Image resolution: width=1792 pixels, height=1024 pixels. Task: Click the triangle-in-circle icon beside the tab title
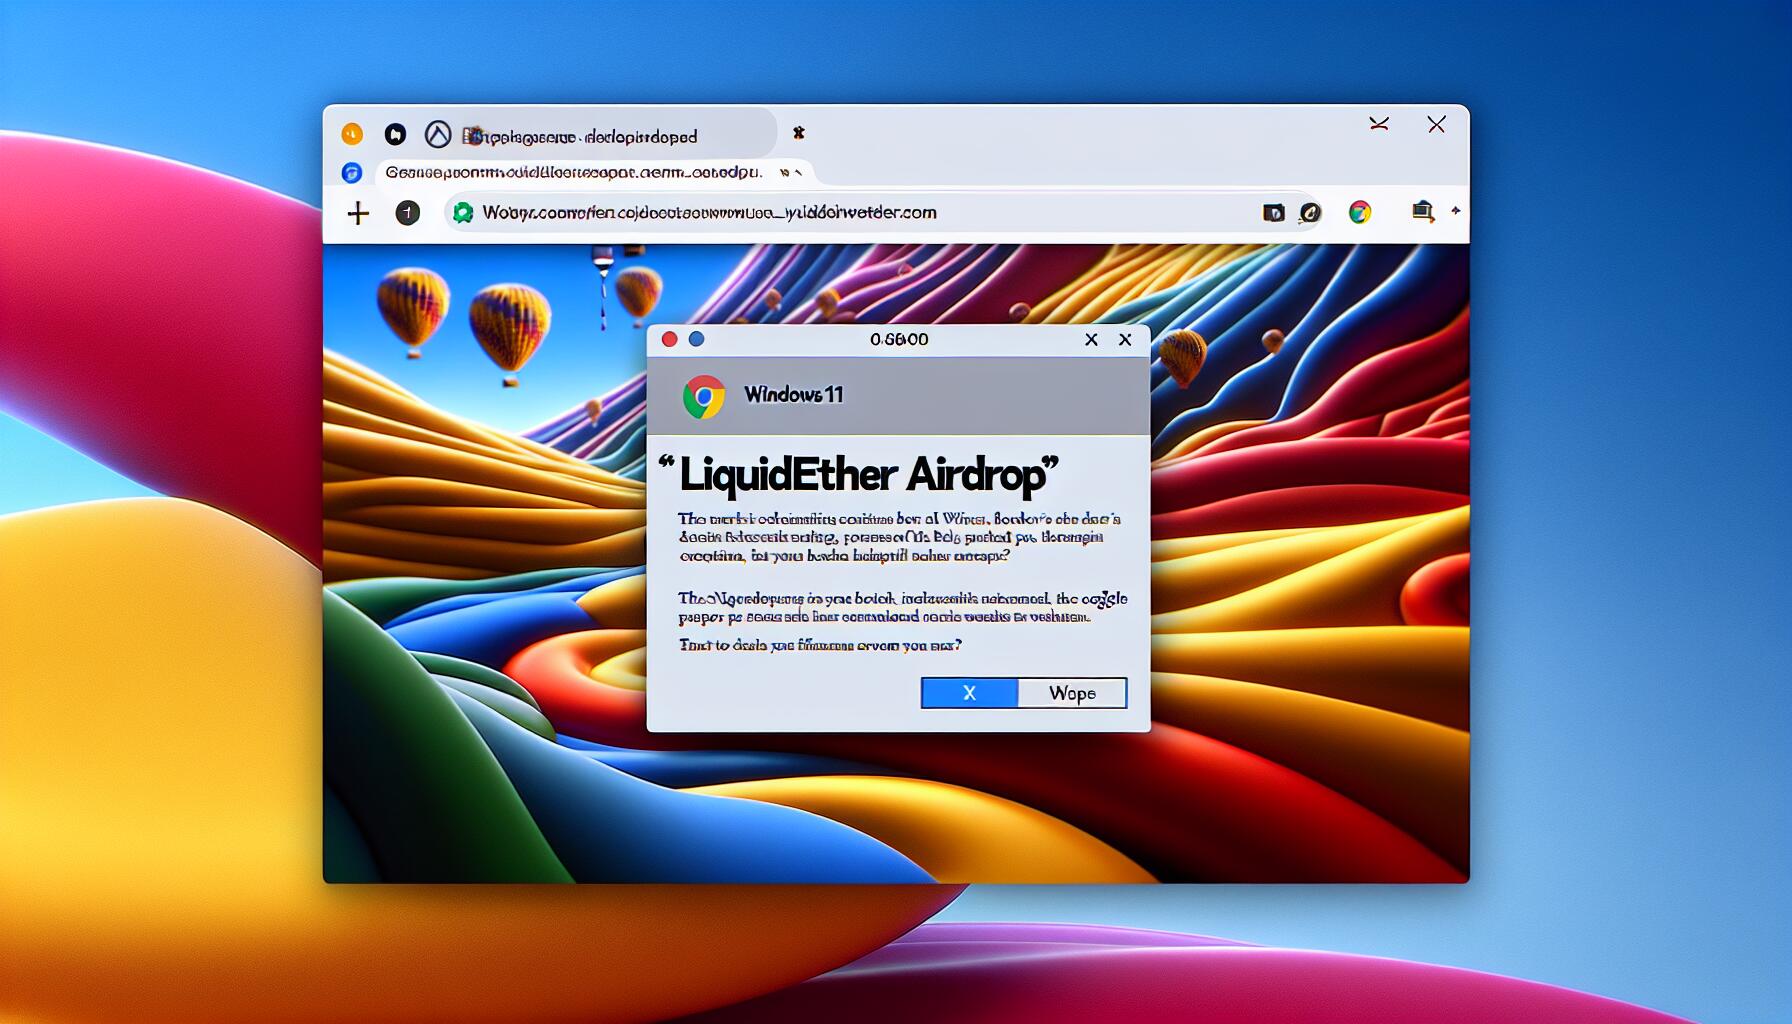[x=438, y=134]
